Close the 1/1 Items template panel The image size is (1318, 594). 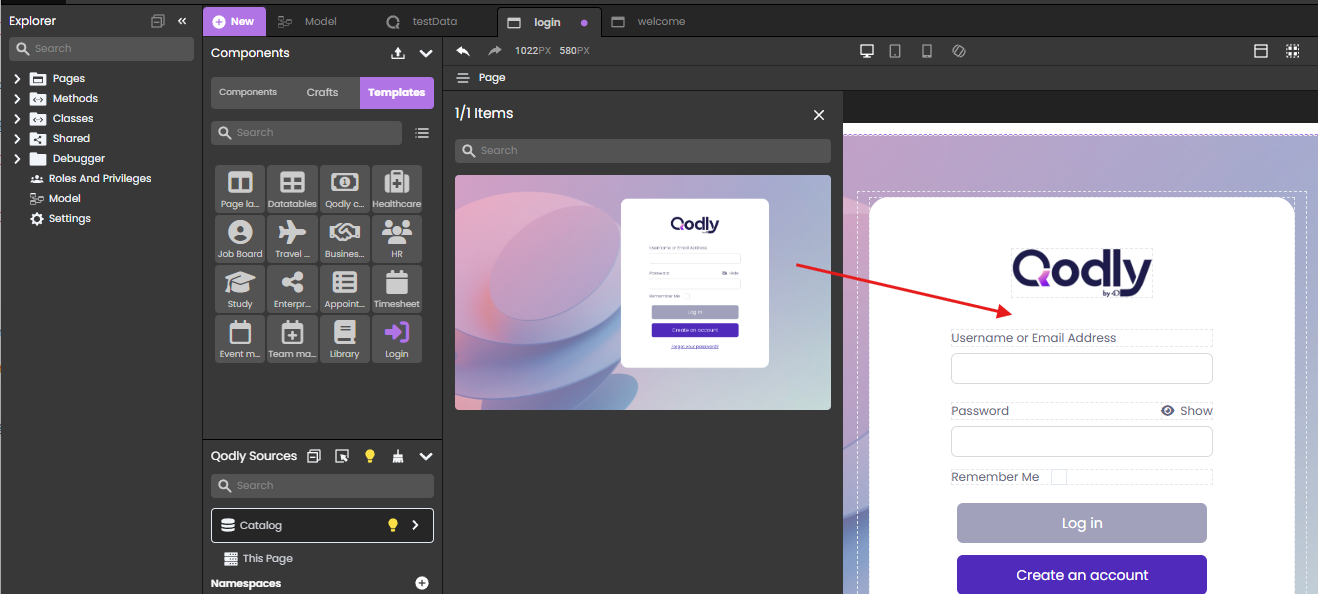[819, 115]
